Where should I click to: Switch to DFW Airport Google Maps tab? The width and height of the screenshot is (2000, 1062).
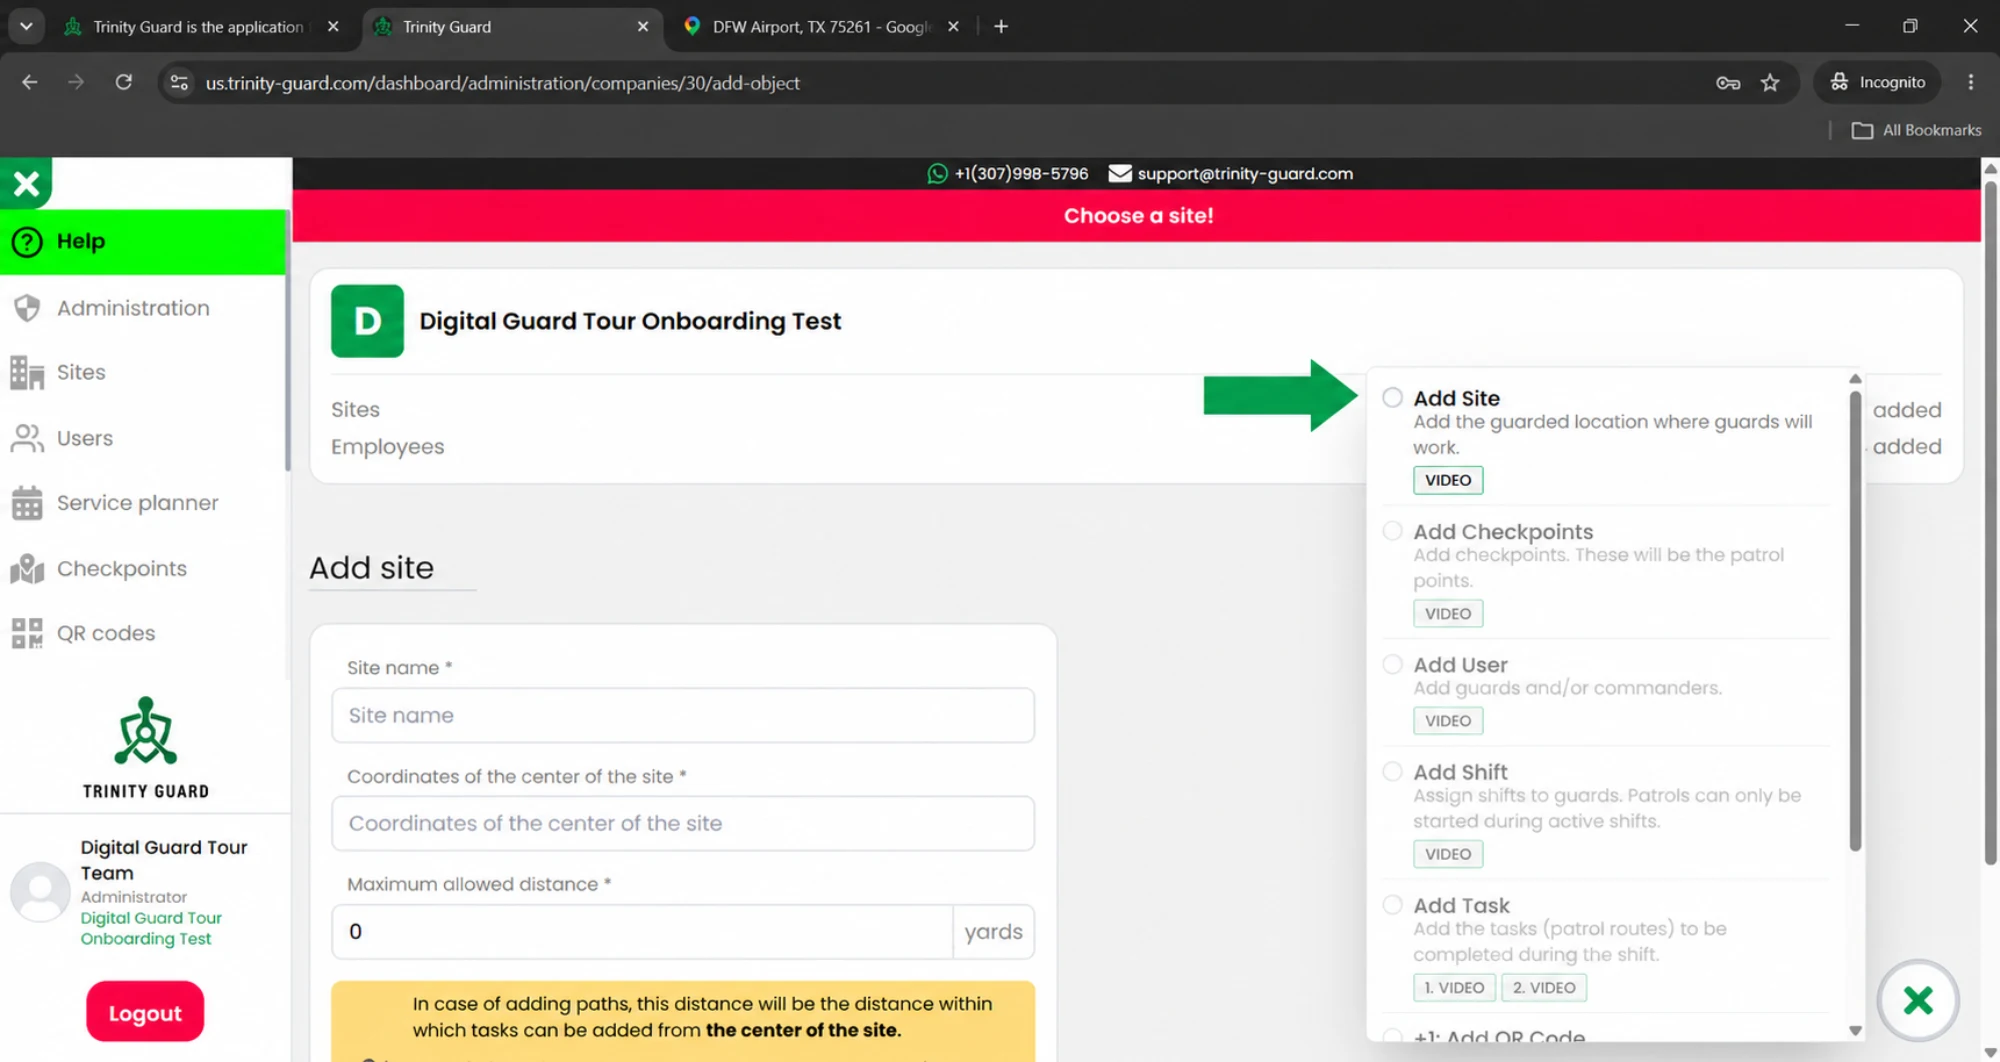(820, 27)
